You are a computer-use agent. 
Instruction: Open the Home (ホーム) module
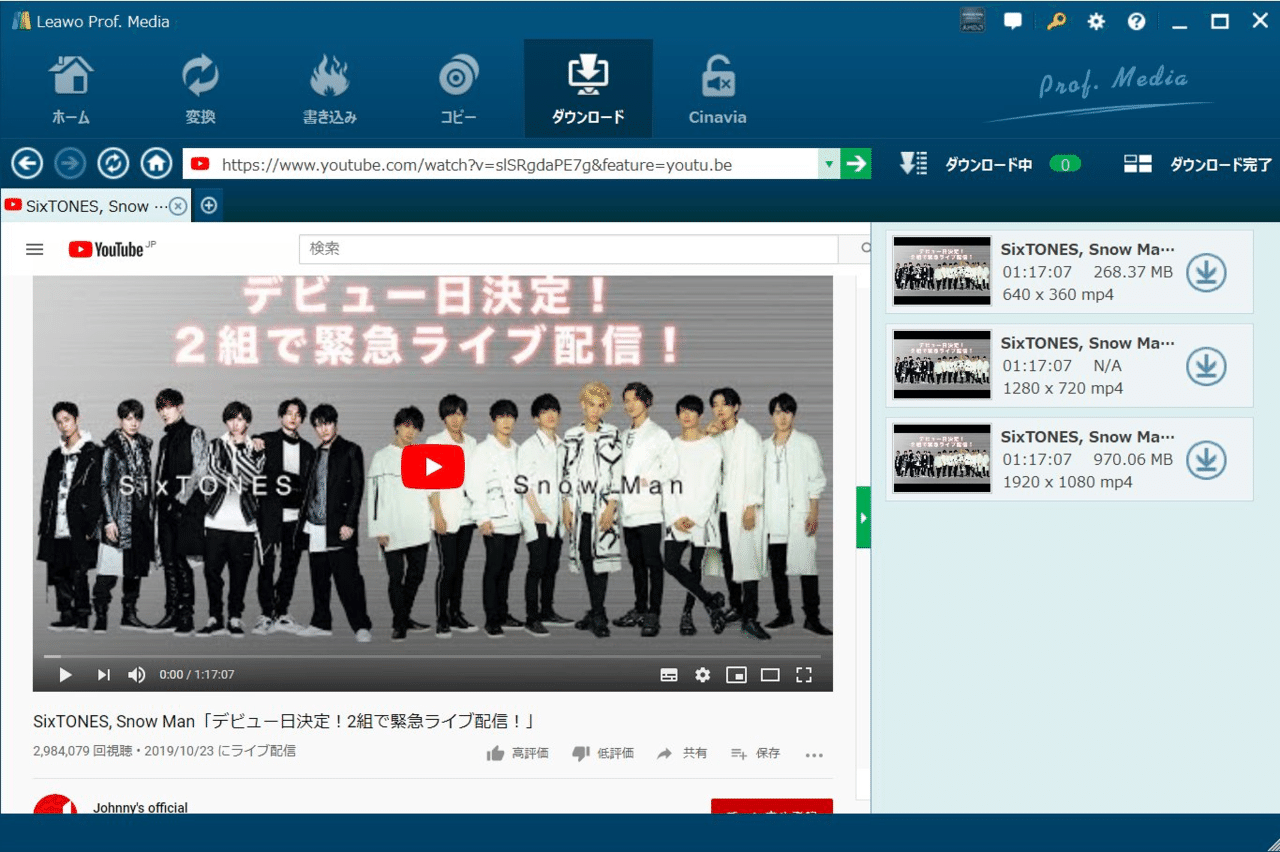(x=71, y=90)
